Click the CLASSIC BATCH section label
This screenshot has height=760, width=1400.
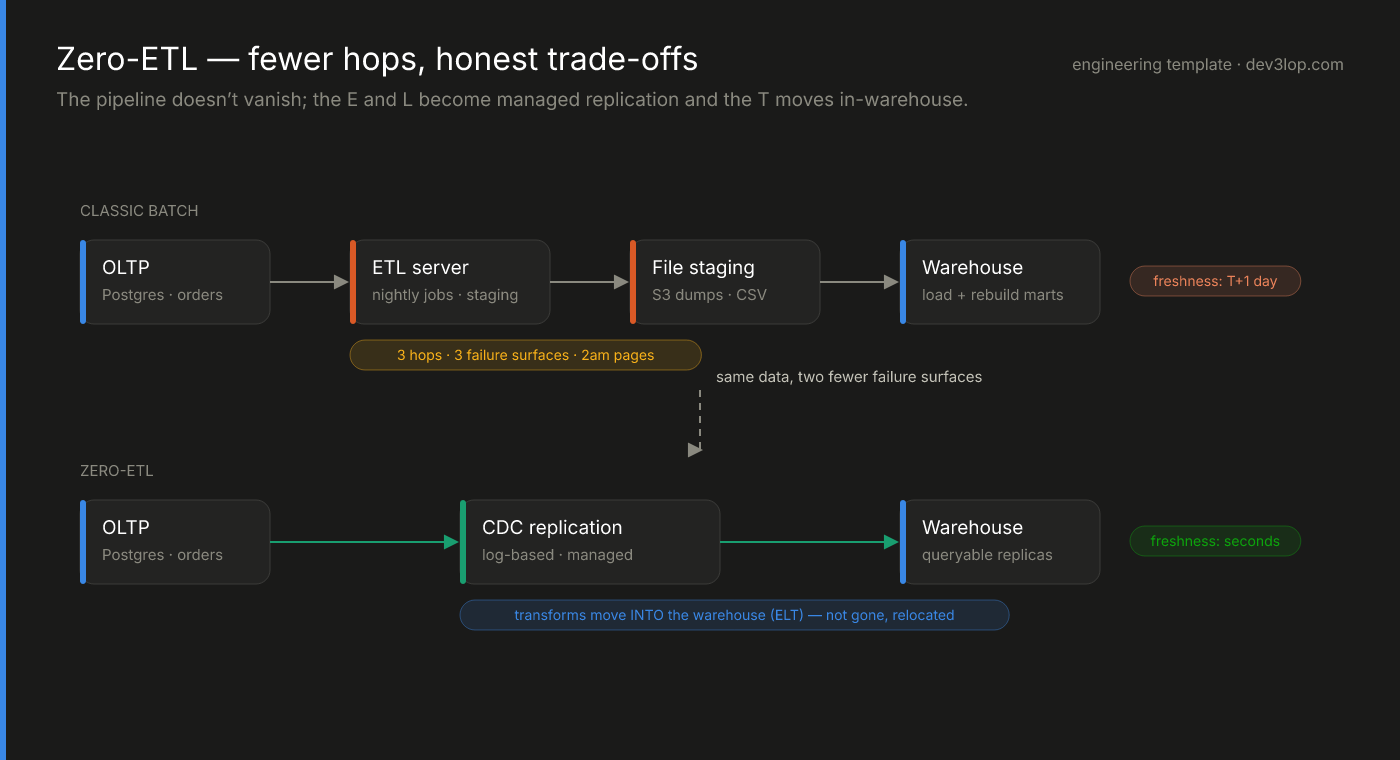pyautogui.click(x=139, y=210)
